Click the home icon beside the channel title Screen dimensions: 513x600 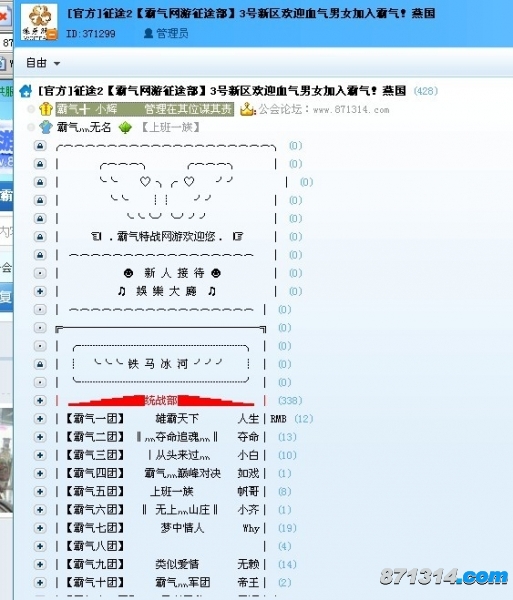(26, 91)
